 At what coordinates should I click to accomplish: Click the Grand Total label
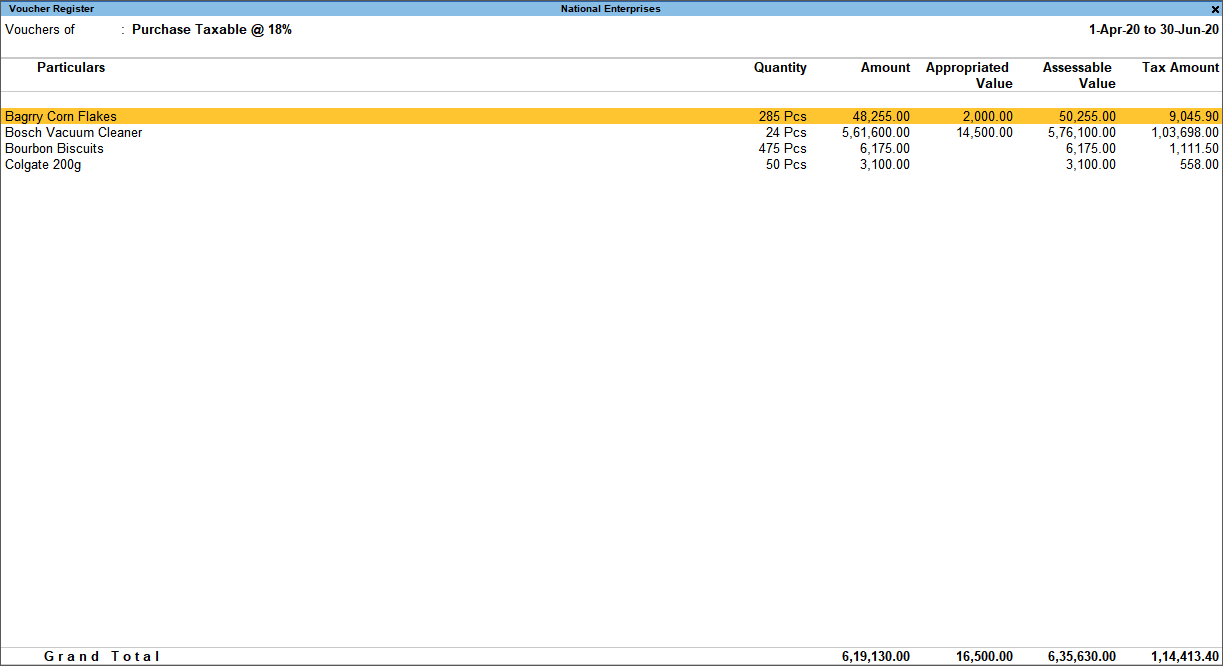coord(102,656)
